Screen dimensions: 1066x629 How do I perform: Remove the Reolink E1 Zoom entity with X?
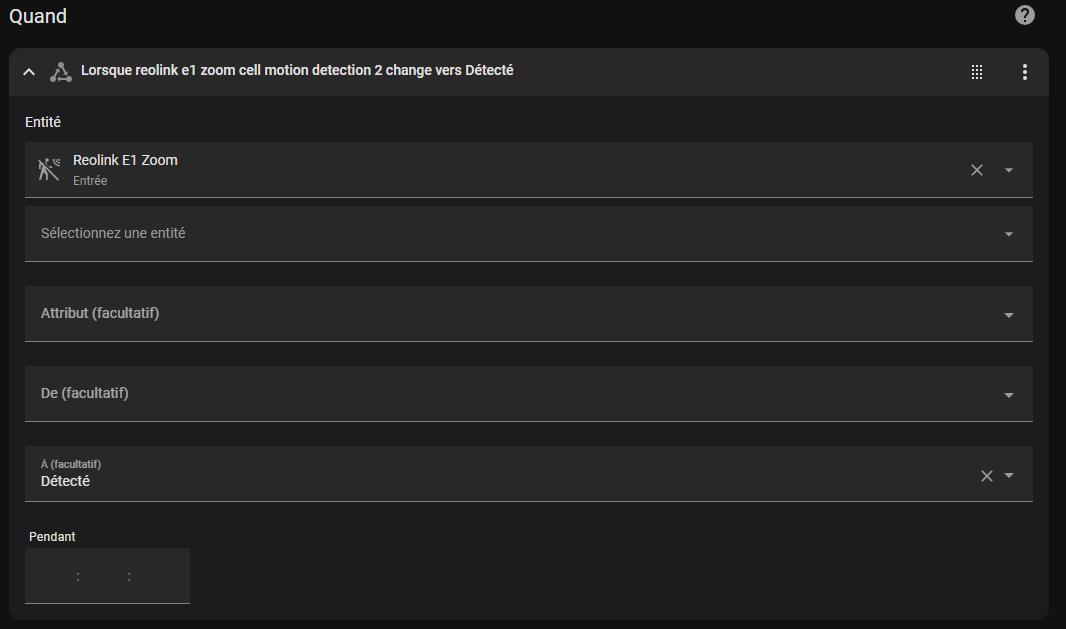point(977,170)
